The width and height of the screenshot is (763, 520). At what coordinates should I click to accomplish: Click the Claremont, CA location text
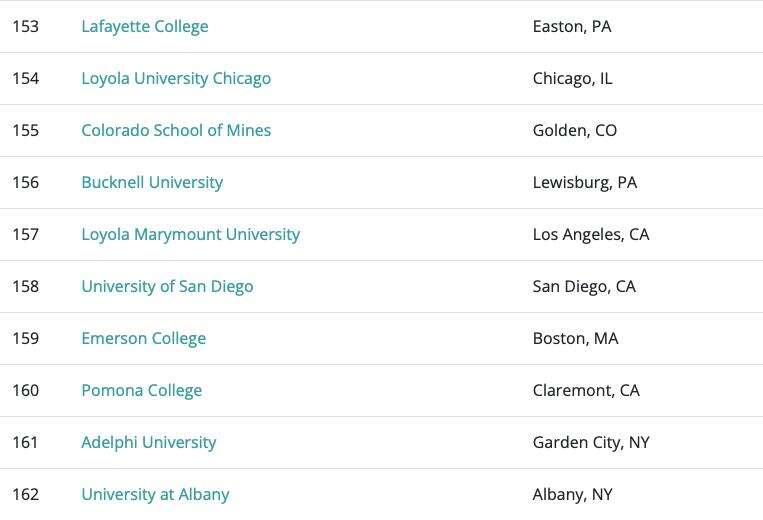[x=586, y=391]
